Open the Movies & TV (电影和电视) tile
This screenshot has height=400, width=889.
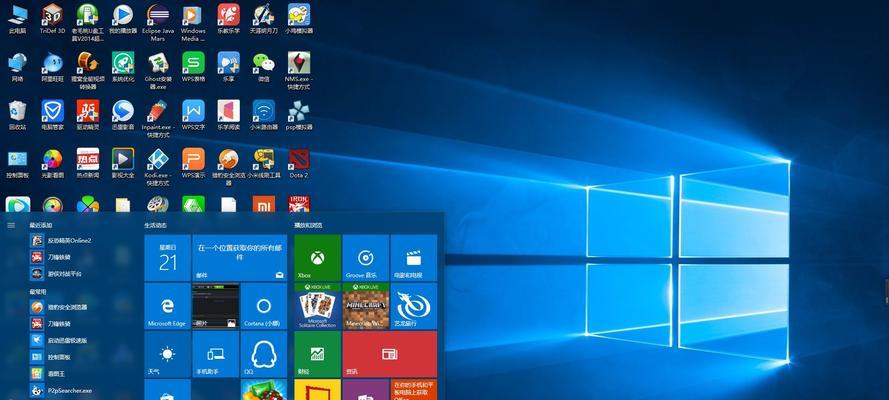tap(414, 258)
